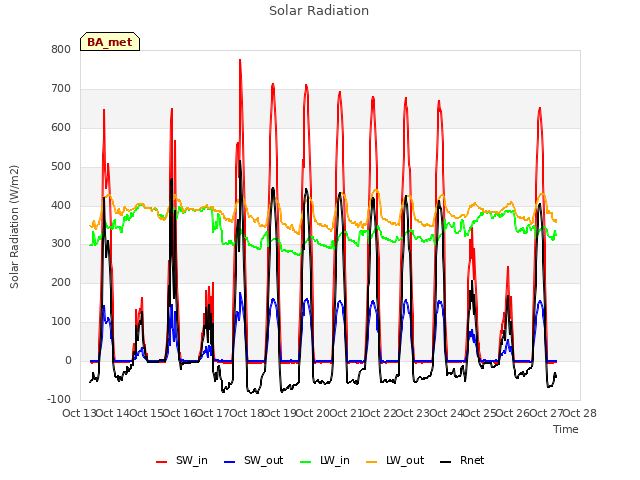Click the -100 y-axis tick label
Image resolution: width=640 pixels, height=480 pixels.
59,399
